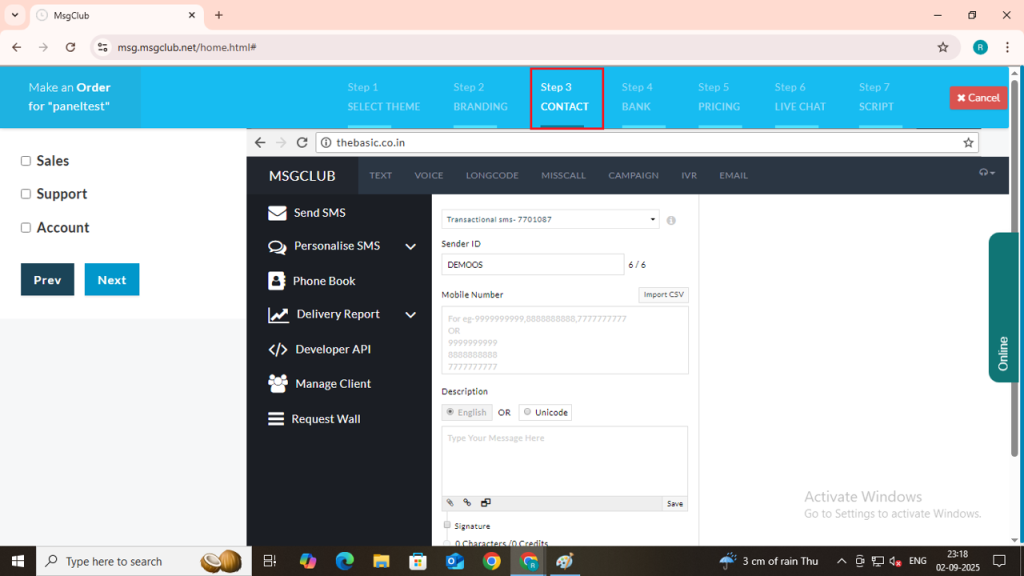The height and width of the screenshot is (576, 1024).
Task: Click the star icon in the preview address bar
Action: click(968, 142)
